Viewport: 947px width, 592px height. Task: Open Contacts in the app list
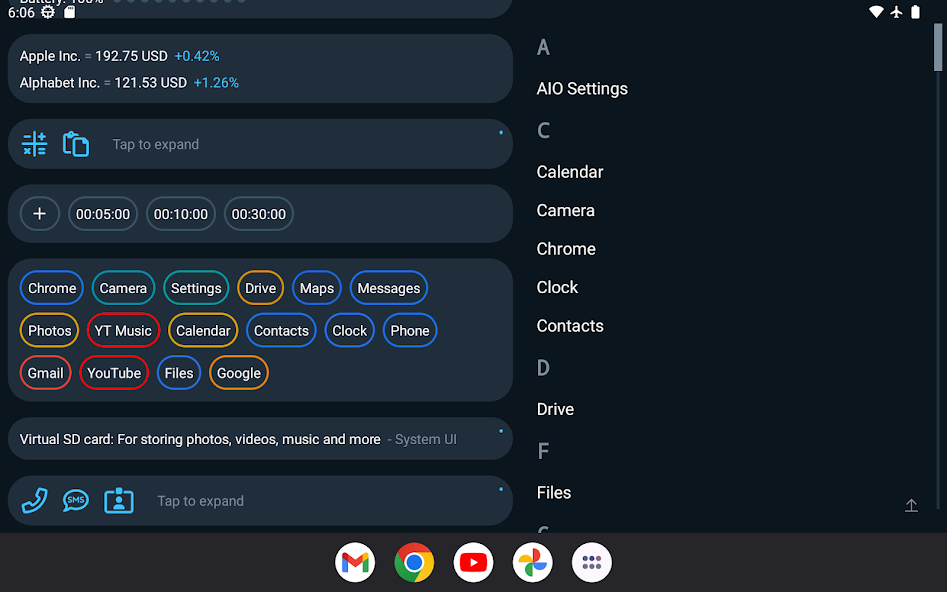click(x=570, y=326)
